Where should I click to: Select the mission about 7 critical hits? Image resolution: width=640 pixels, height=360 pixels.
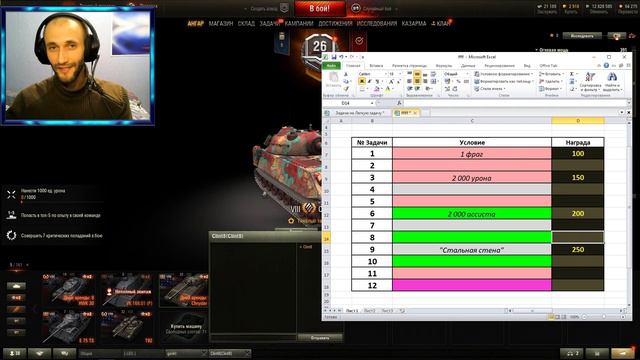tap(55, 236)
